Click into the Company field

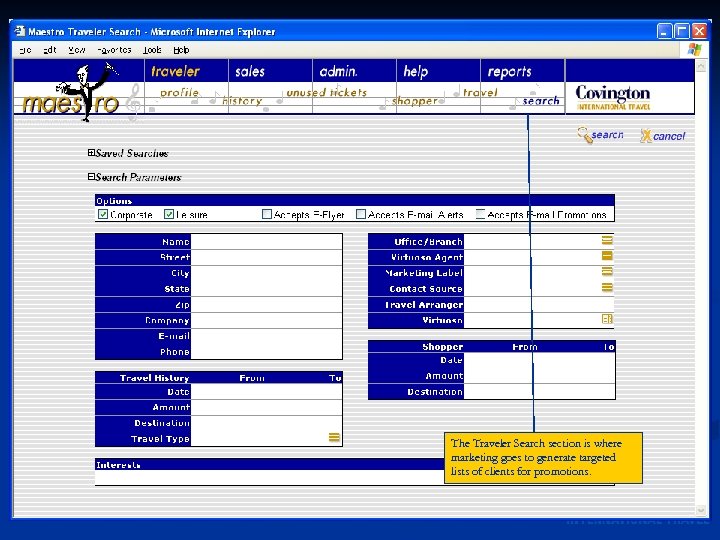pyautogui.click(x=266, y=320)
